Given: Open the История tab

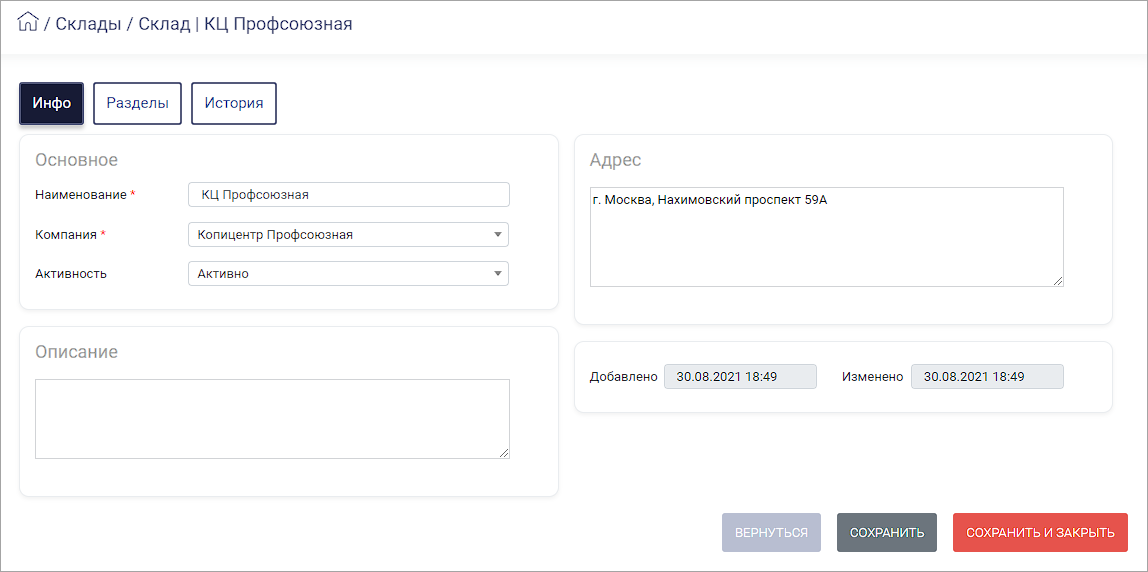Looking at the screenshot, I should coord(234,103).
